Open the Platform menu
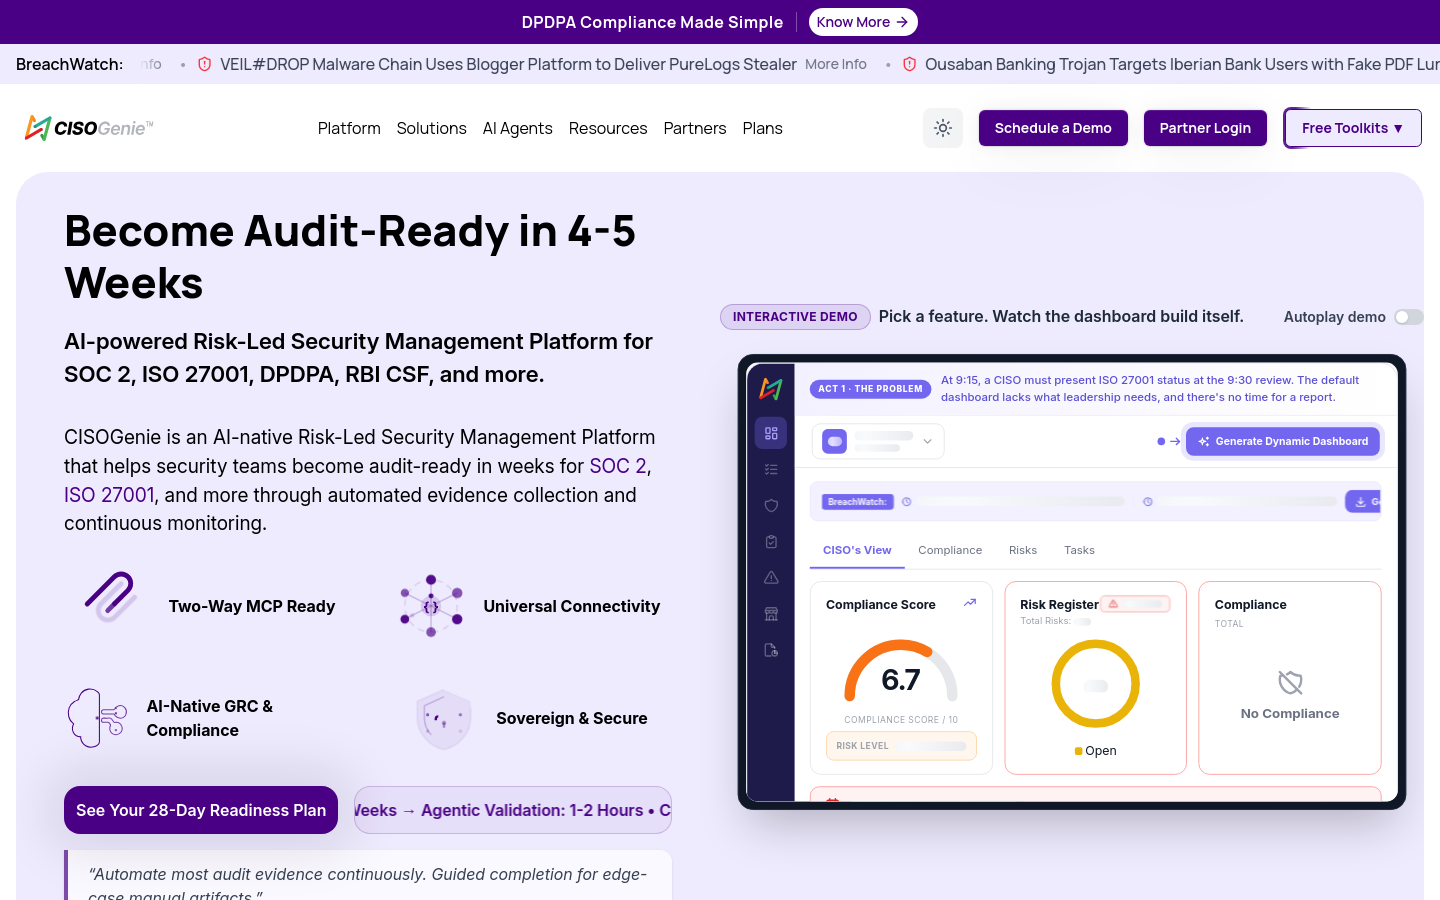This screenshot has width=1440, height=900. click(x=349, y=128)
